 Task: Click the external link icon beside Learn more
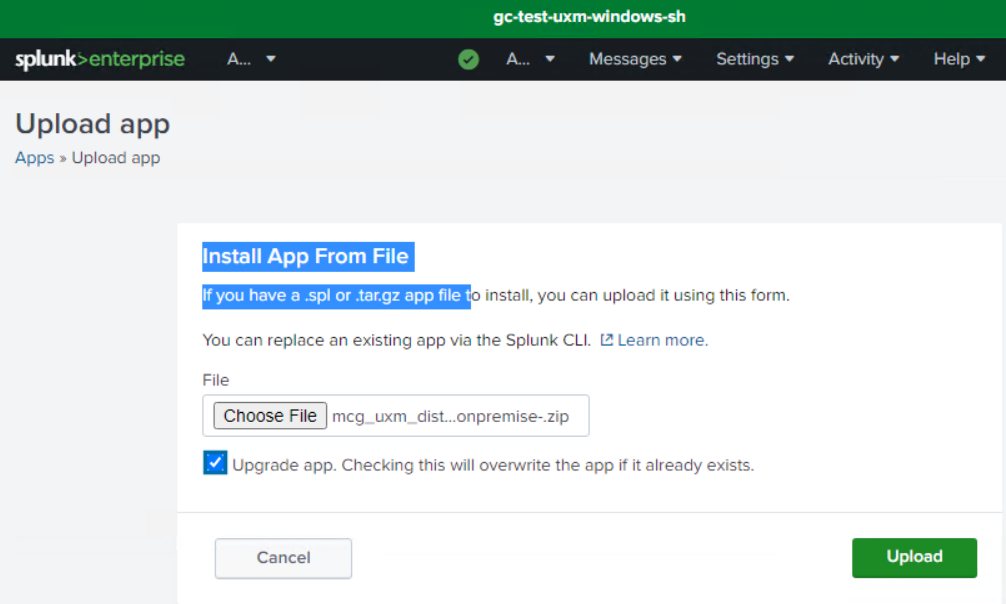pyautogui.click(x=607, y=340)
